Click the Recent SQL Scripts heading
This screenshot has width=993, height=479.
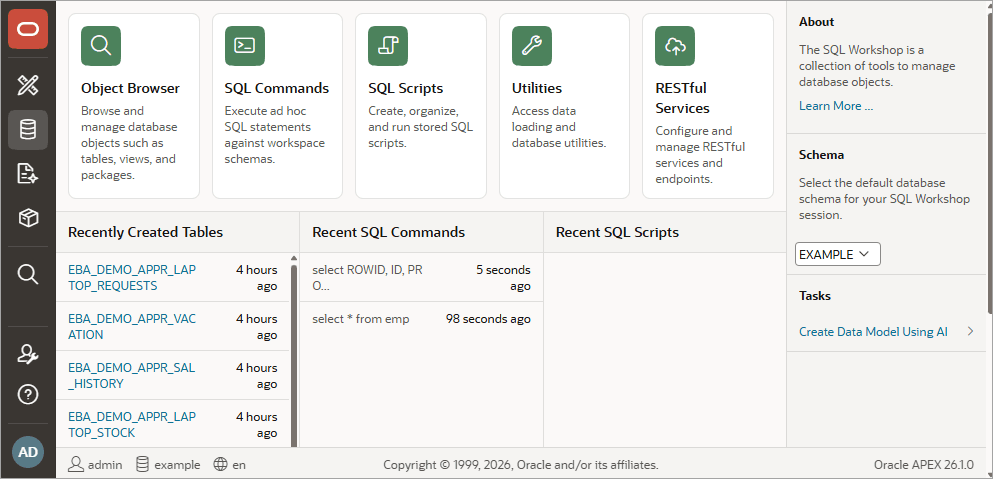617,232
